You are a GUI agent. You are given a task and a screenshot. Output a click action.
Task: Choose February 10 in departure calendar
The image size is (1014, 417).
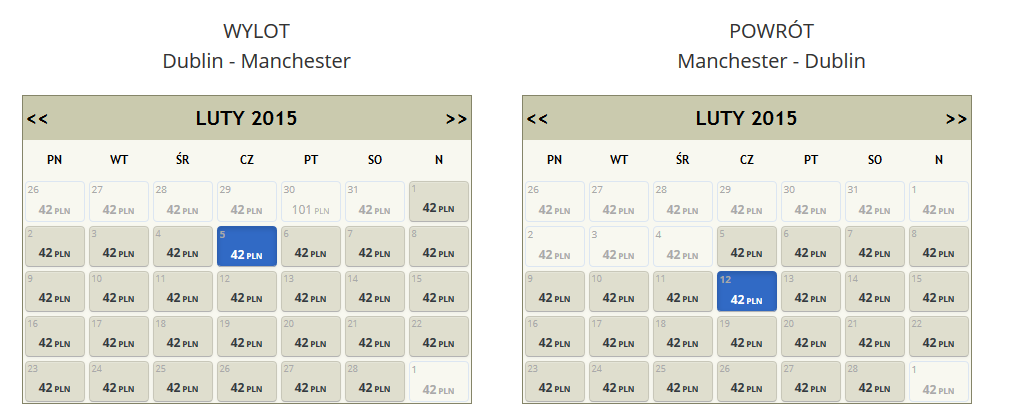[119, 292]
